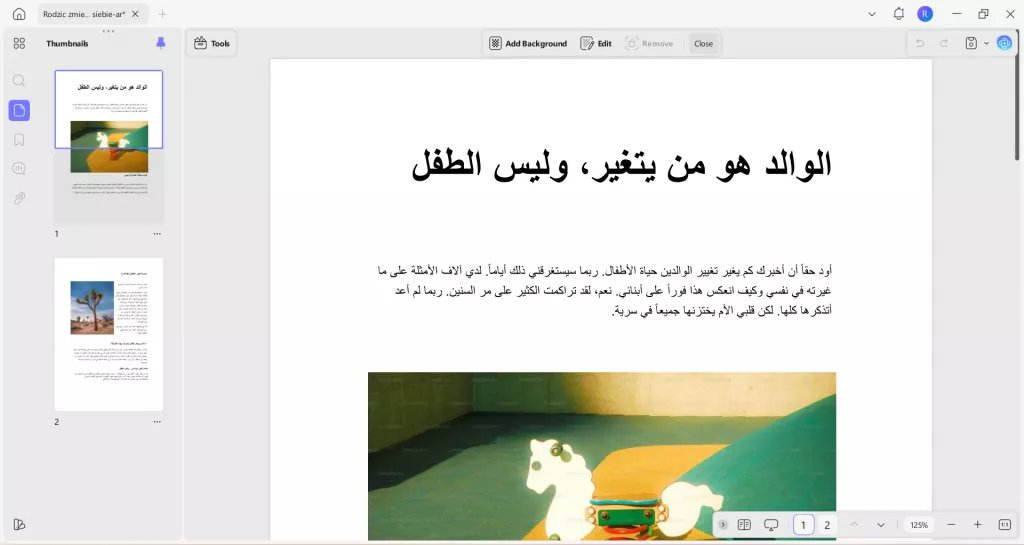Open the search panel icon
The height and width of the screenshot is (545, 1024).
(19, 80)
